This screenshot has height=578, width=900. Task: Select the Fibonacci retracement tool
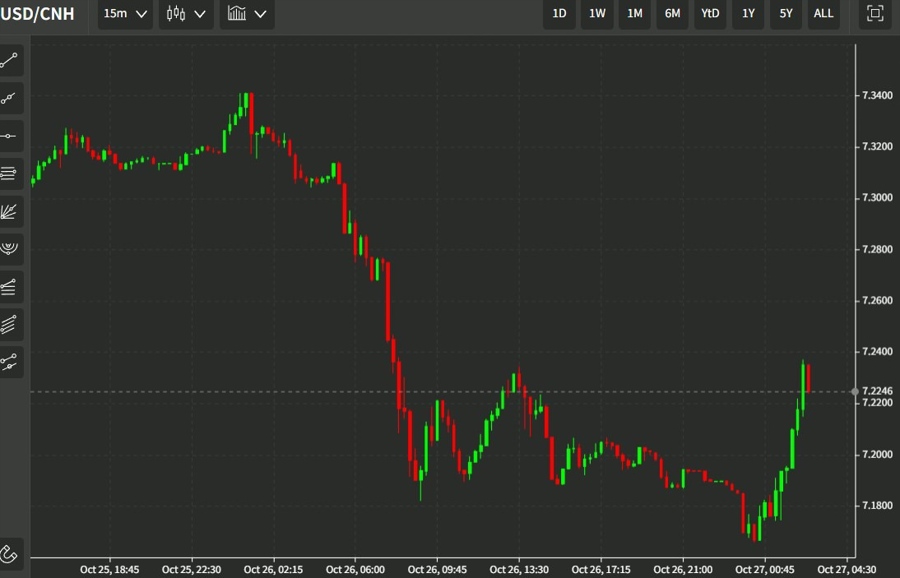[x=10, y=286]
